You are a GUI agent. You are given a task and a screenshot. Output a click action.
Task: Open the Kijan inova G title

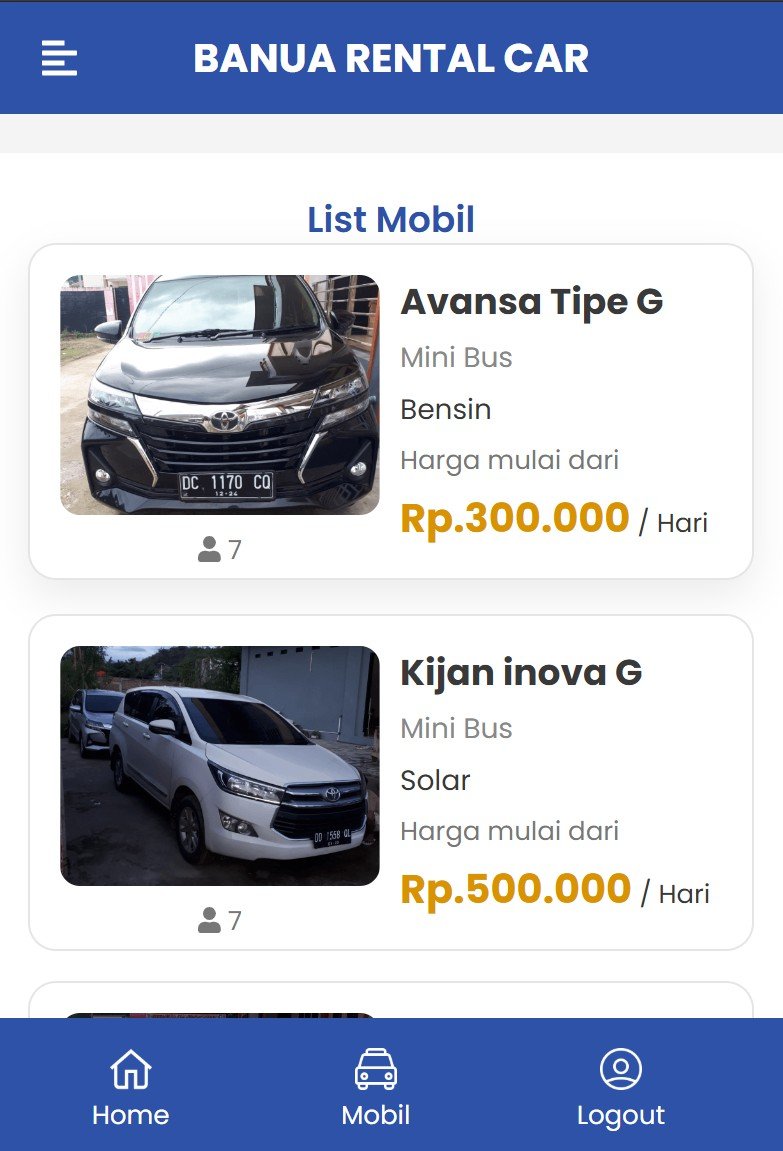click(x=521, y=673)
